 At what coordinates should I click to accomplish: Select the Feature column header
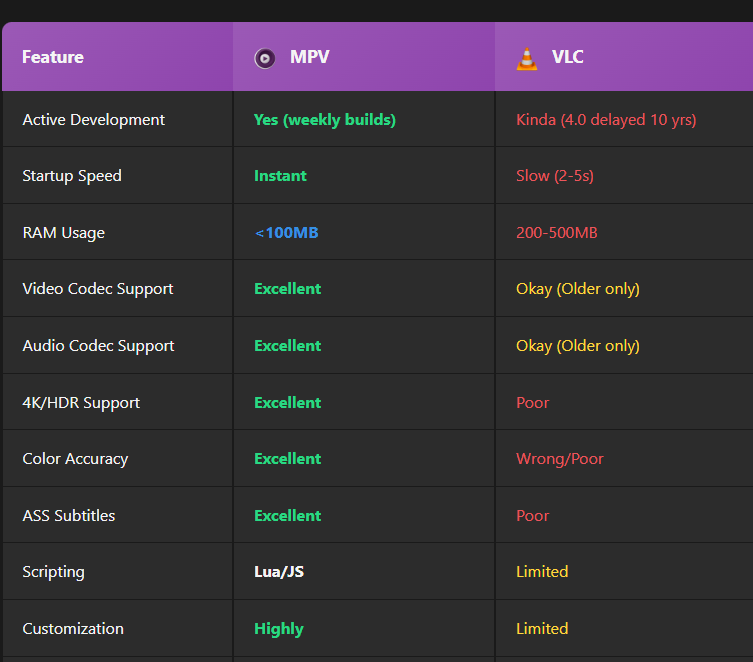pyautogui.click(x=53, y=57)
